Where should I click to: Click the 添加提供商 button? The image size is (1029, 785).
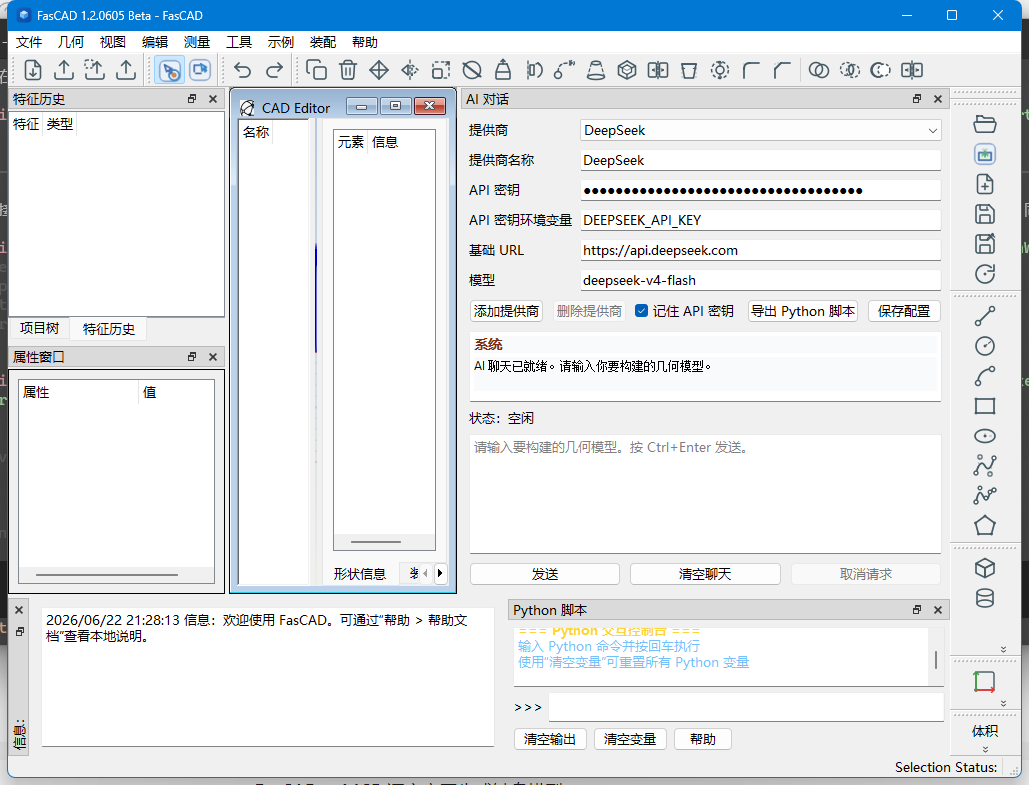[506, 311]
